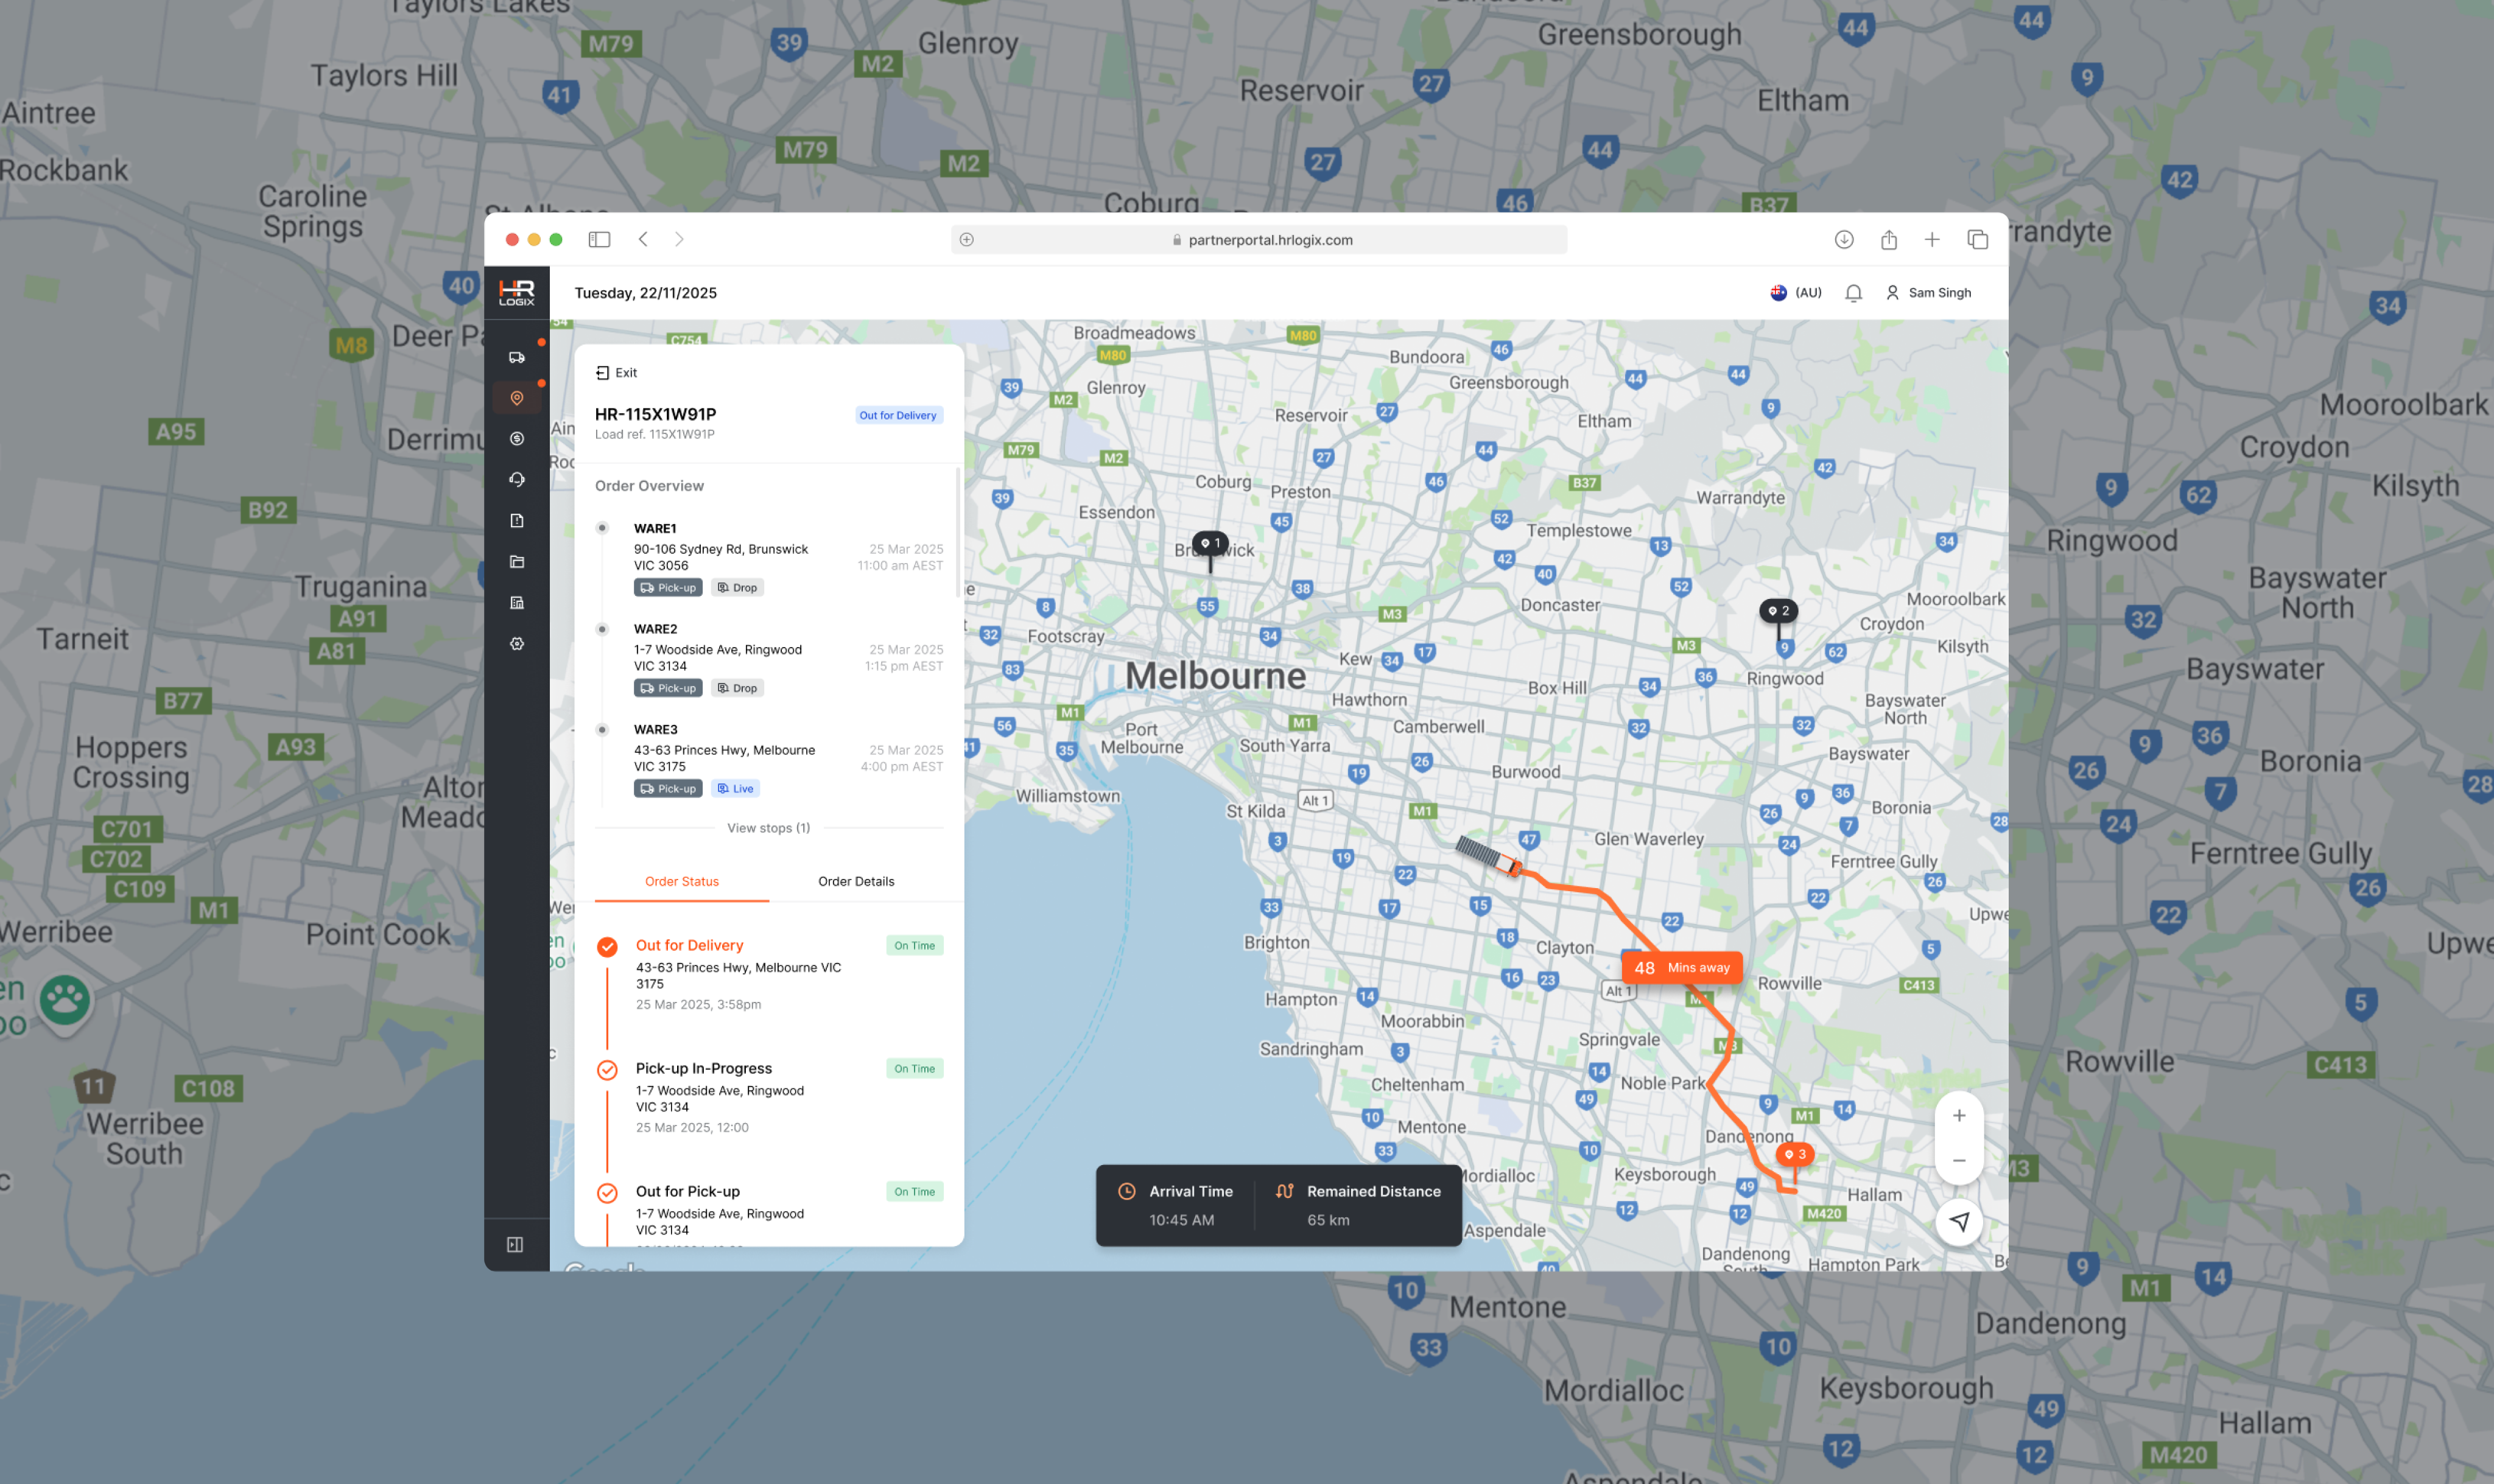
Task: Click the dollar payments sidebar icon
Action: point(517,439)
